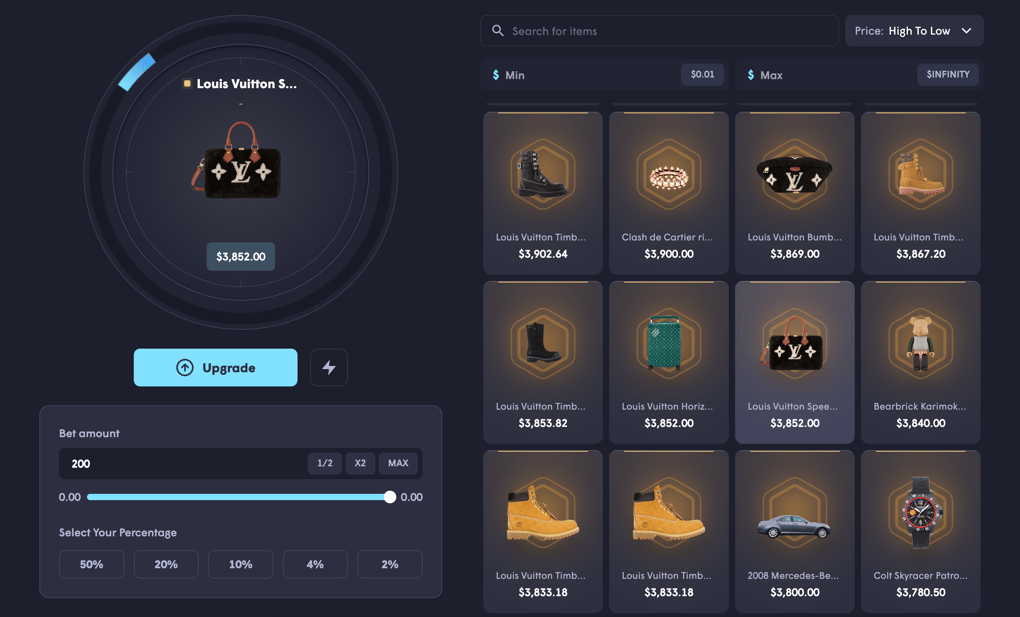Select the black boot card priced $3,902.64
The height and width of the screenshot is (617, 1020).
[x=543, y=193]
